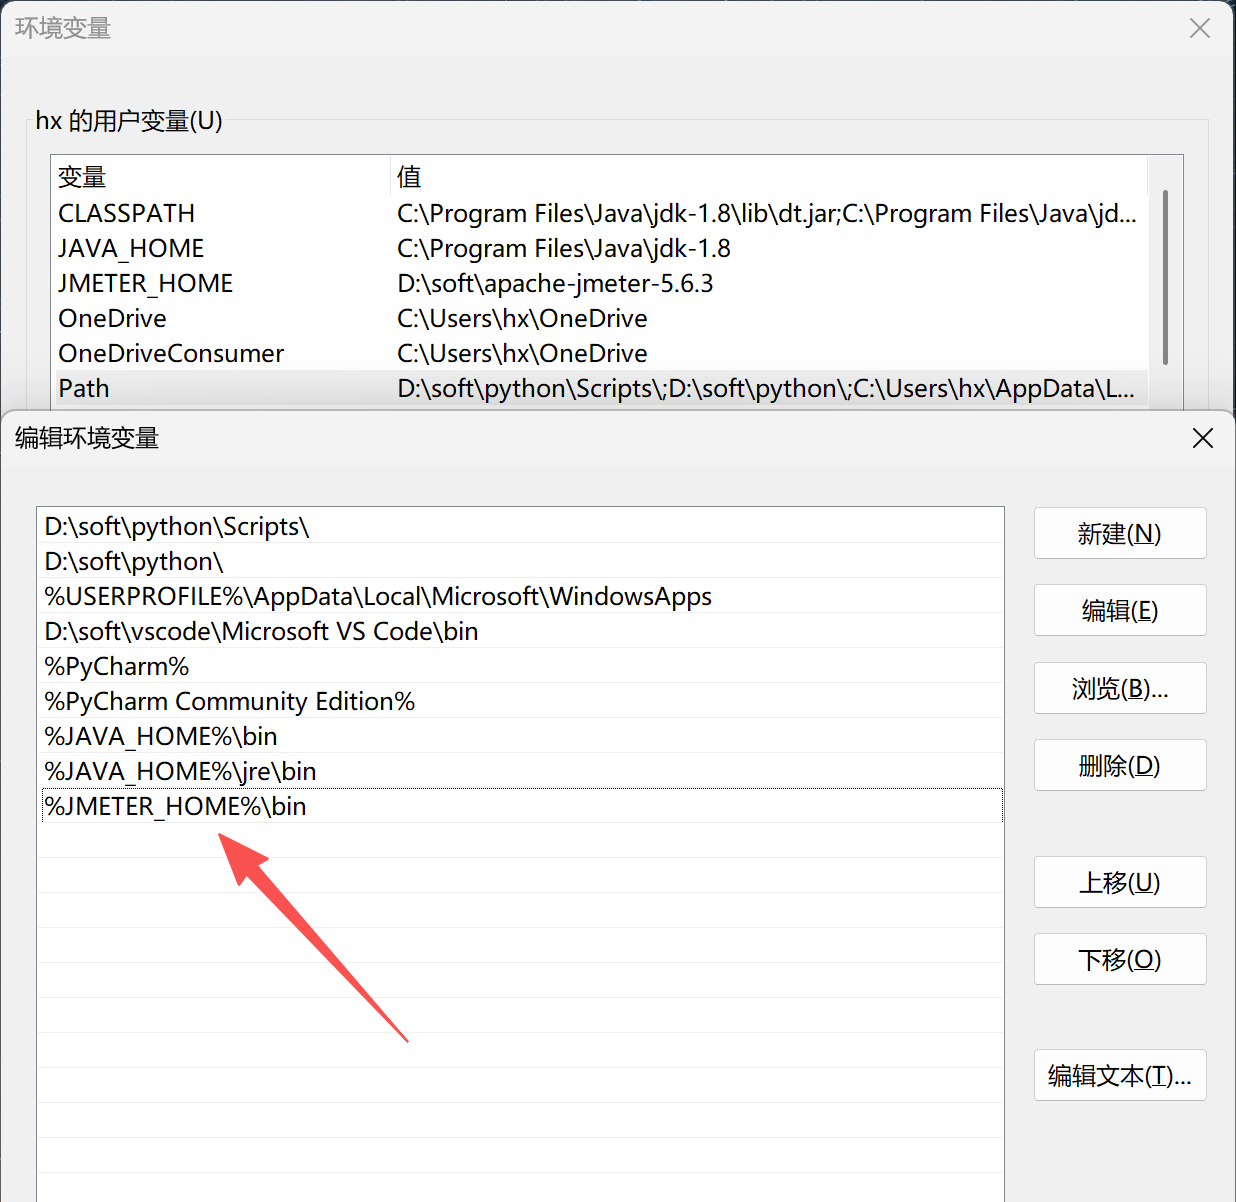The image size is (1236, 1202).
Task: Click the 值 column header
Action: pos(769,177)
